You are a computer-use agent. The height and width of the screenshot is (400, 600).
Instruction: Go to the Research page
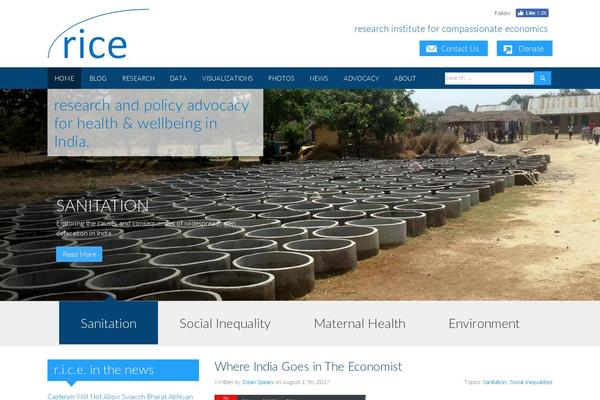click(139, 78)
